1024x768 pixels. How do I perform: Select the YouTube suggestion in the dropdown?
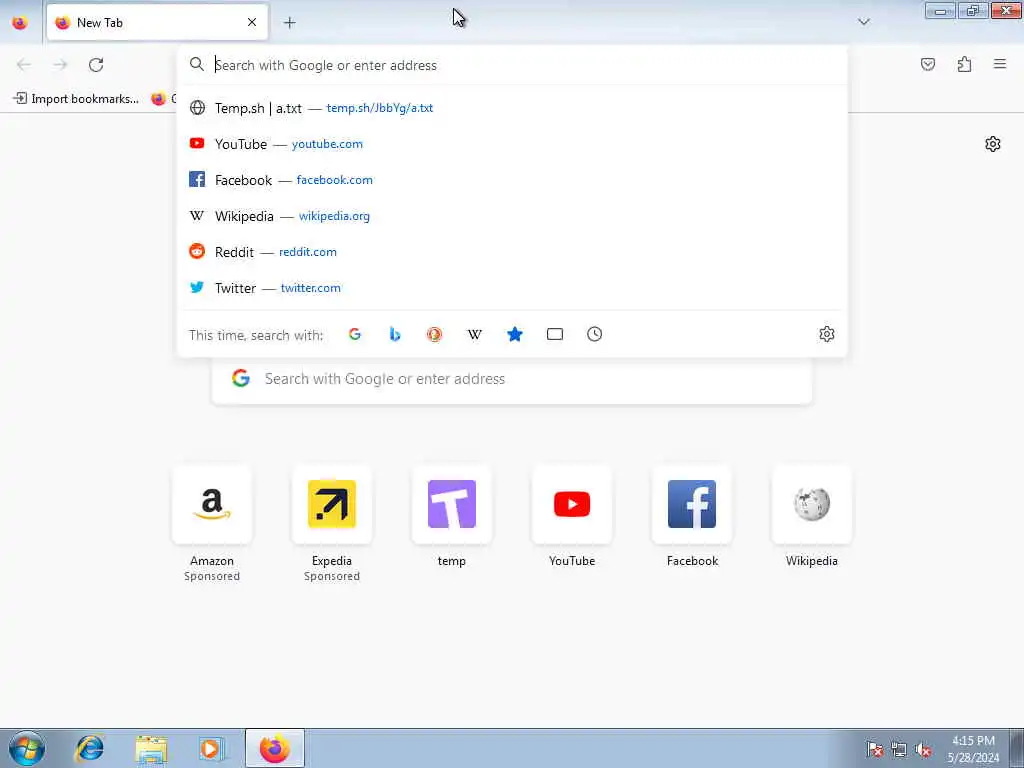(x=511, y=144)
